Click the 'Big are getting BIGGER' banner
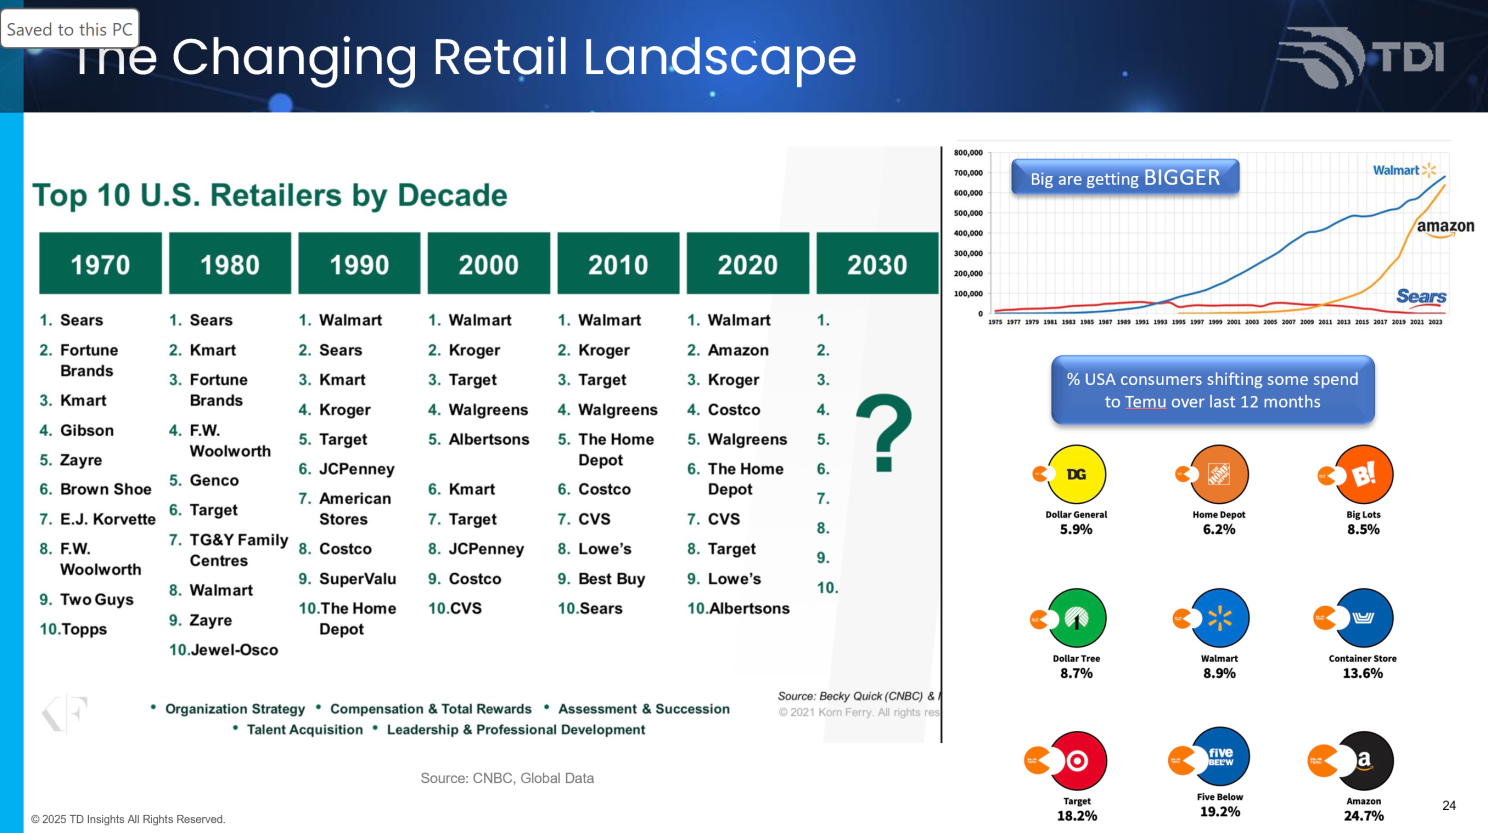This screenshot has height=833, width=1488. (x=1125, y=178)
